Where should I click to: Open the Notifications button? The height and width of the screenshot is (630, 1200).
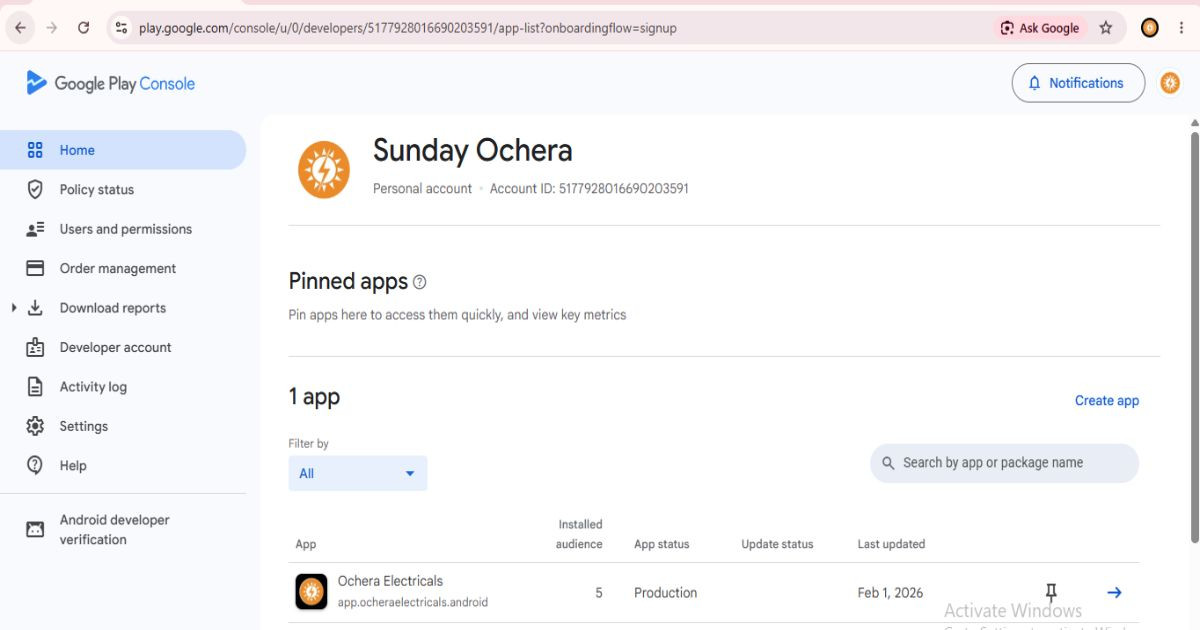coord(1078,83)
